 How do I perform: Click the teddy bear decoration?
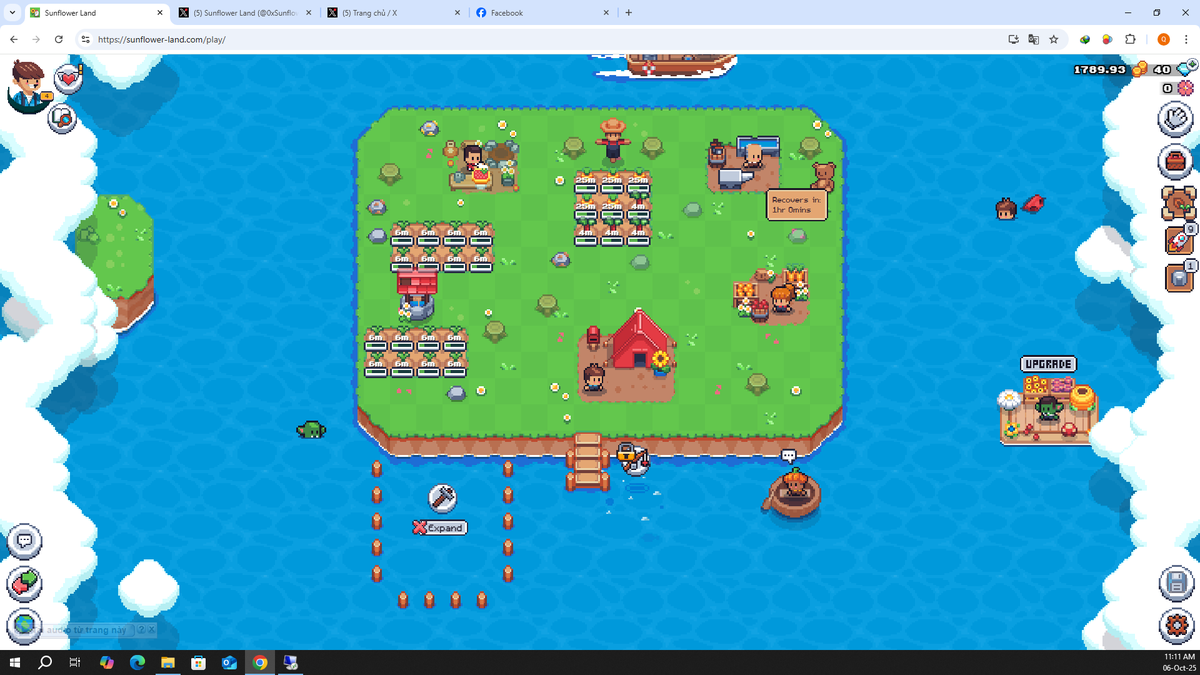tap(823, 176)
